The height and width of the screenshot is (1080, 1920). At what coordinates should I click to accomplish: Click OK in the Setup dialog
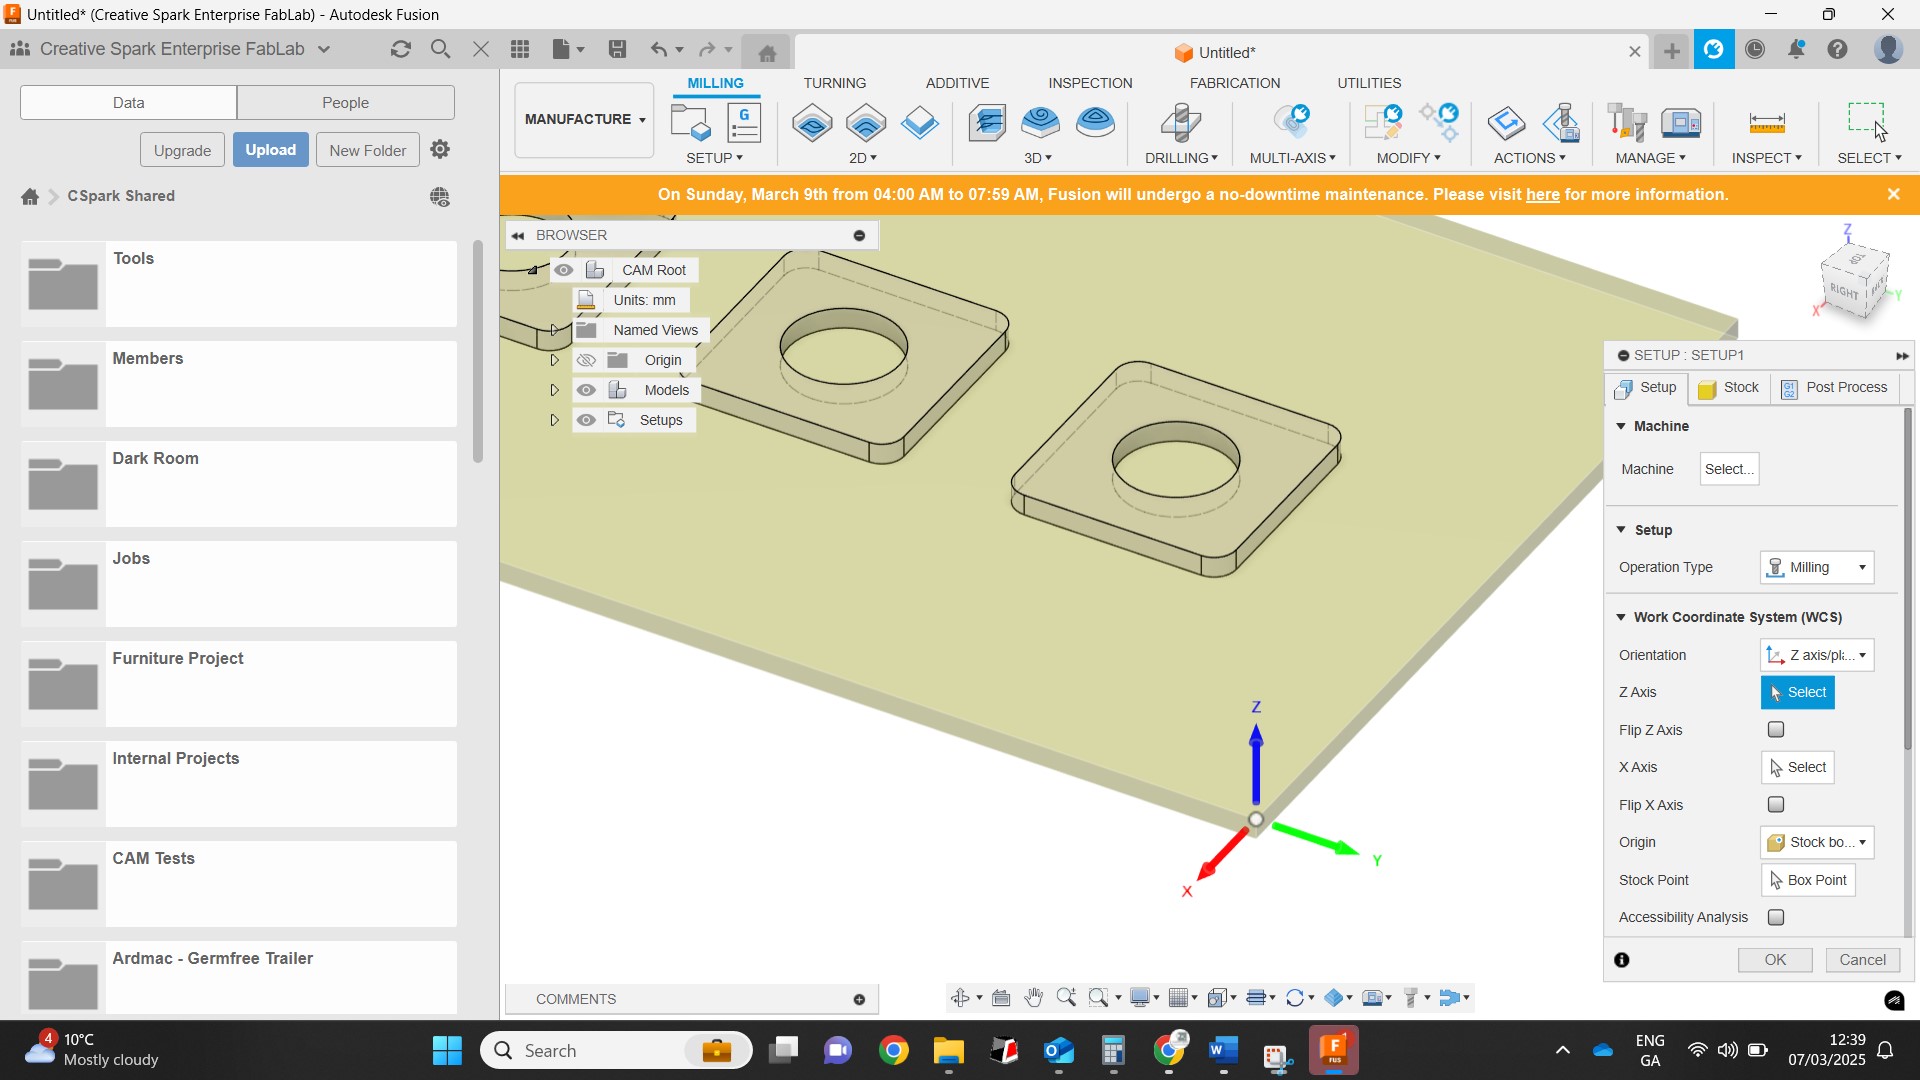pos(1775,960)
